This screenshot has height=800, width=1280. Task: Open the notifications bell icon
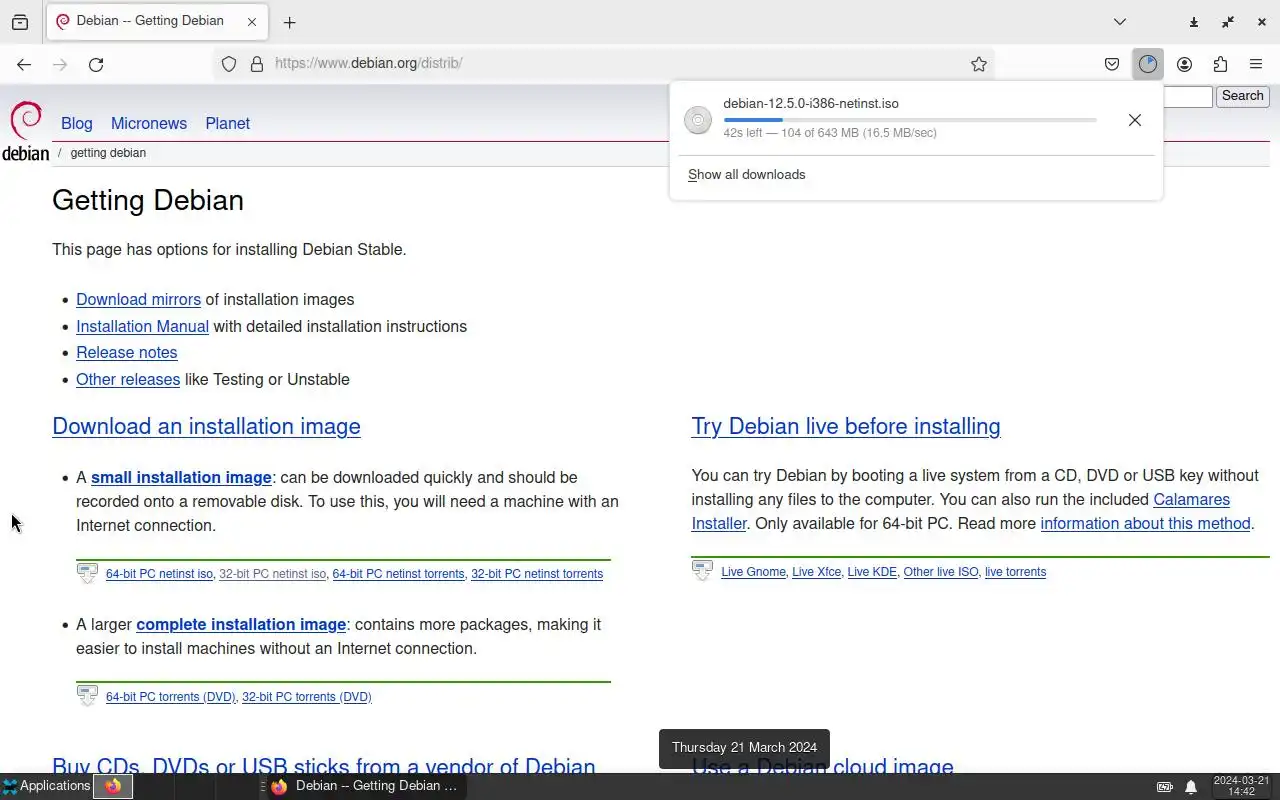(1191, 787)
